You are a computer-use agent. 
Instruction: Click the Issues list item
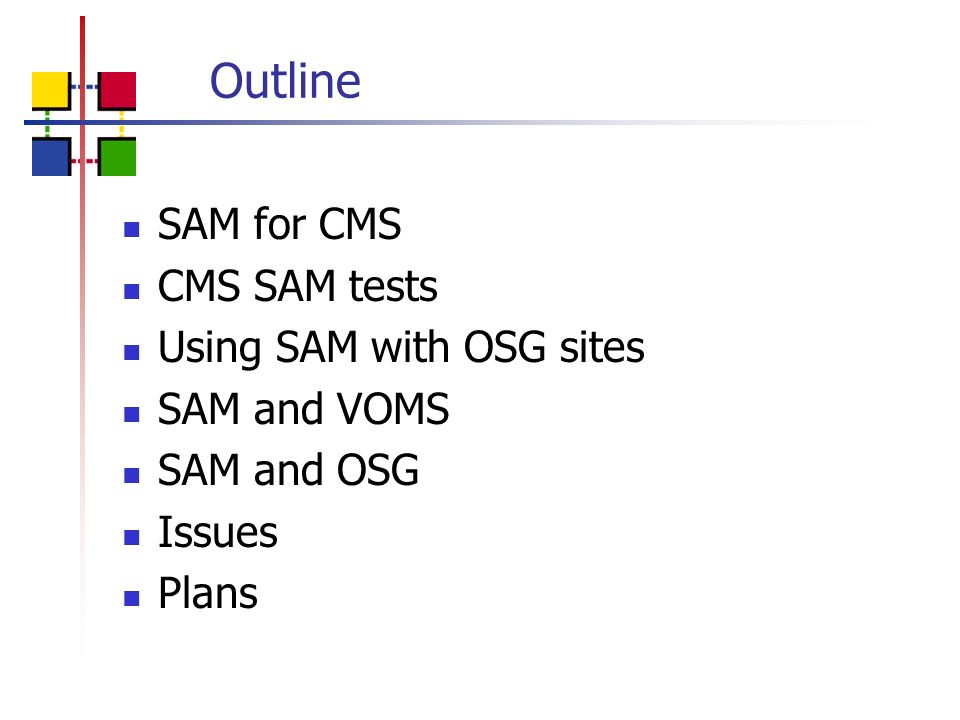(217, 532)
